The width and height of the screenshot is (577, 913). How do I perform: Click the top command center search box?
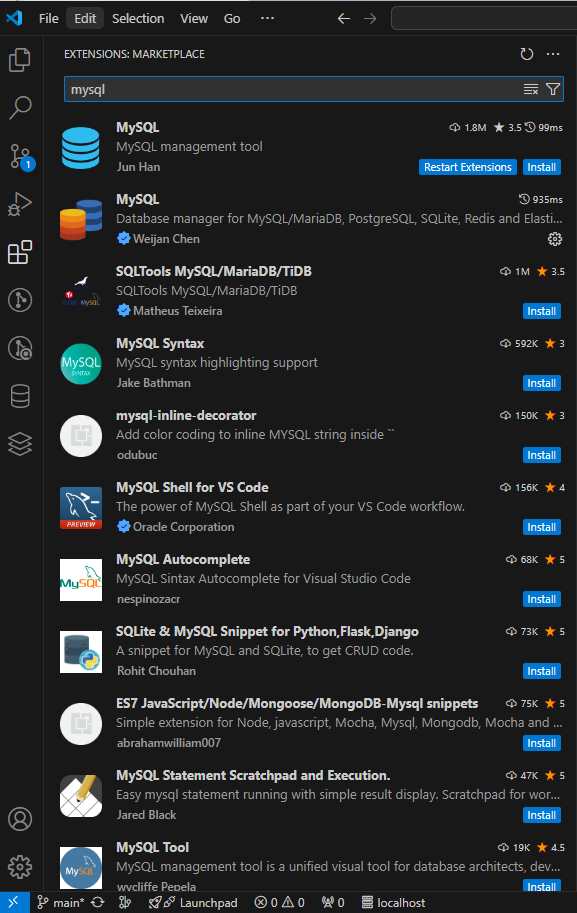[x=484, y=18]
